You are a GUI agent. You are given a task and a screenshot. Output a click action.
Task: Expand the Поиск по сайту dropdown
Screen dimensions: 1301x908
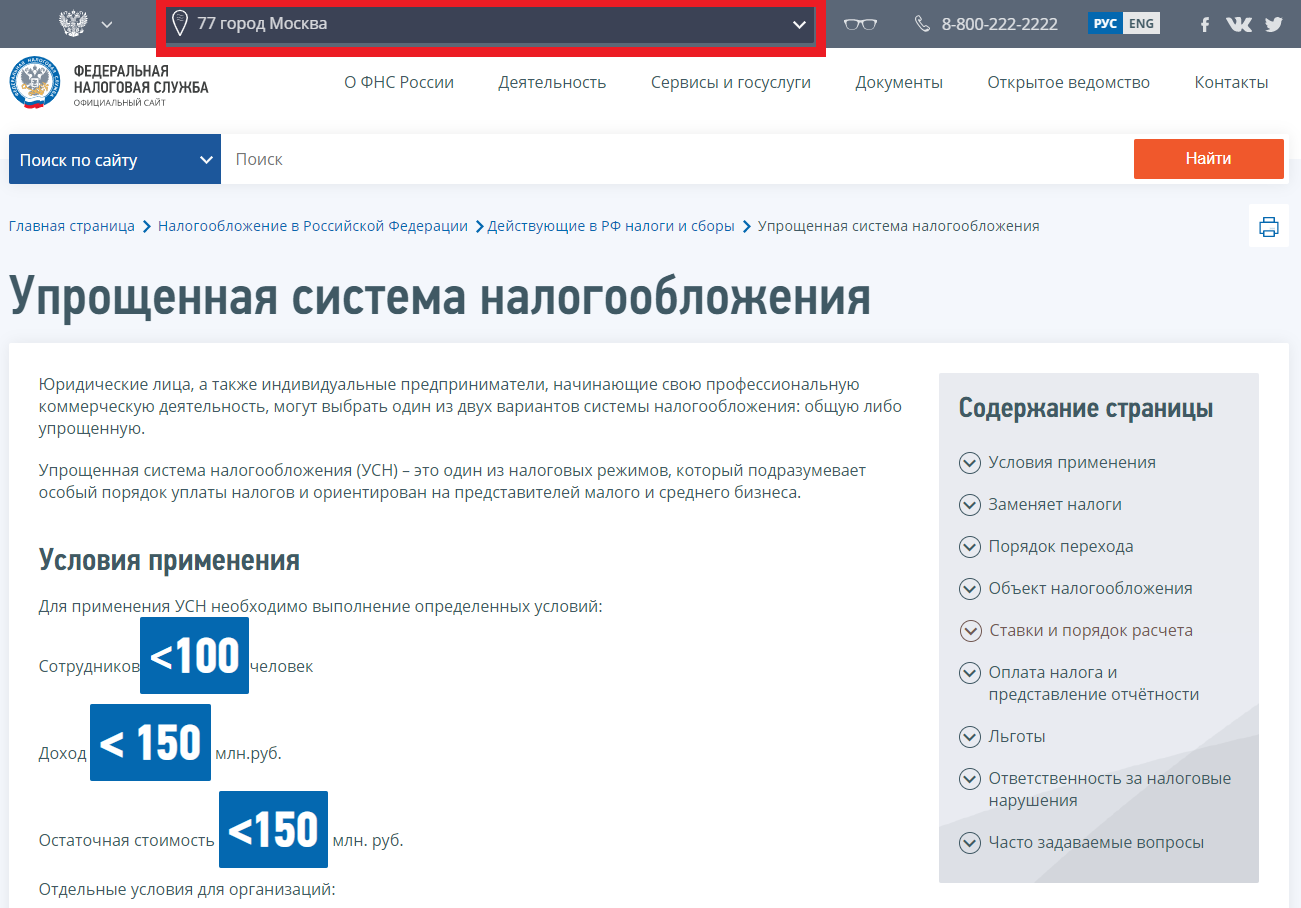click(115, 160)
